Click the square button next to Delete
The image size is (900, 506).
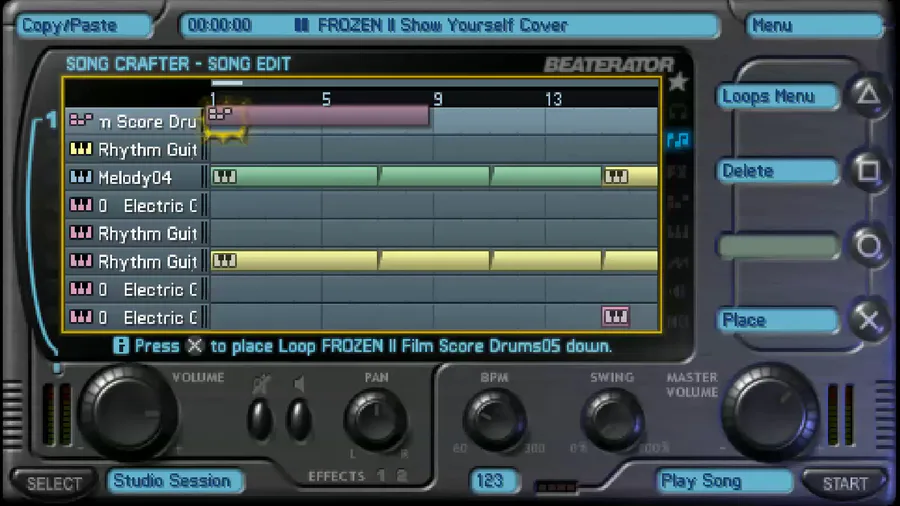(868, 170)
